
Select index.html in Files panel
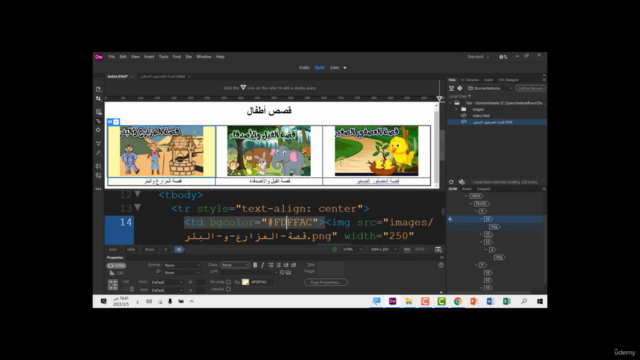pos(481,116)
